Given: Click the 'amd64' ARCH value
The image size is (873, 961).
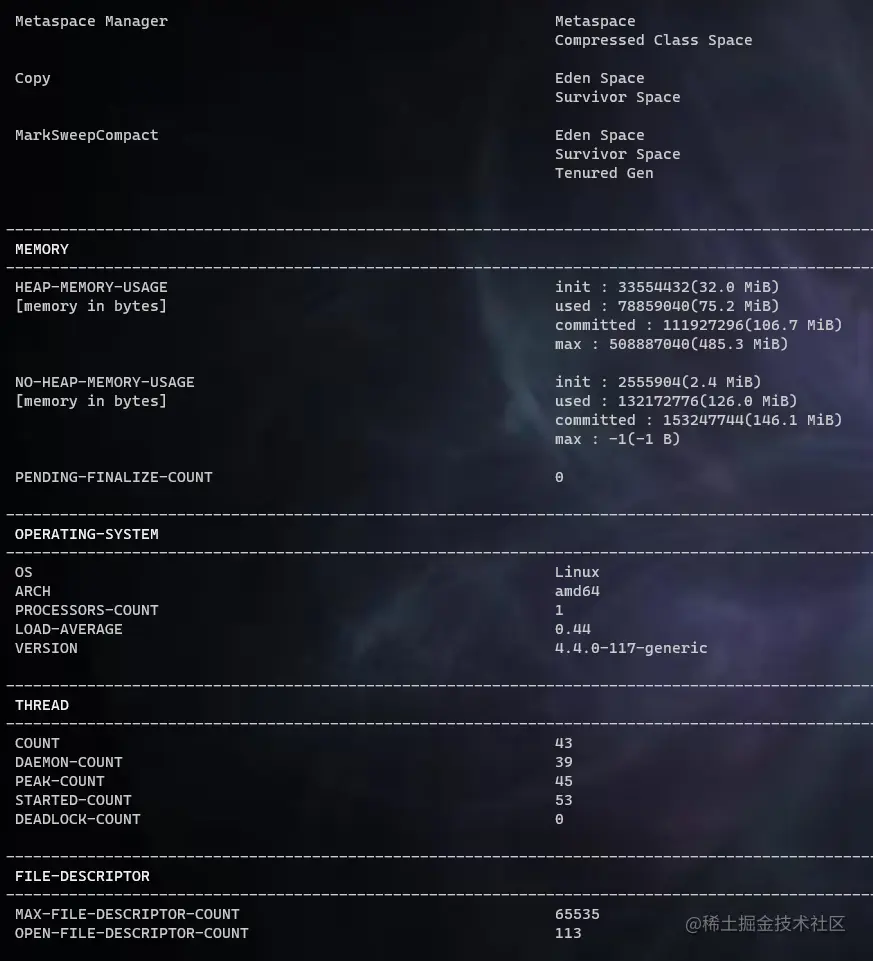Looking at the screenshot, I should coord(577,591).
